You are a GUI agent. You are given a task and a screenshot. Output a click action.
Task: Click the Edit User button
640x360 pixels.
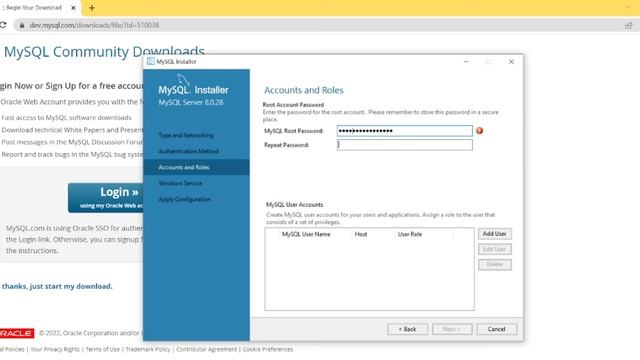pos(495,249)
